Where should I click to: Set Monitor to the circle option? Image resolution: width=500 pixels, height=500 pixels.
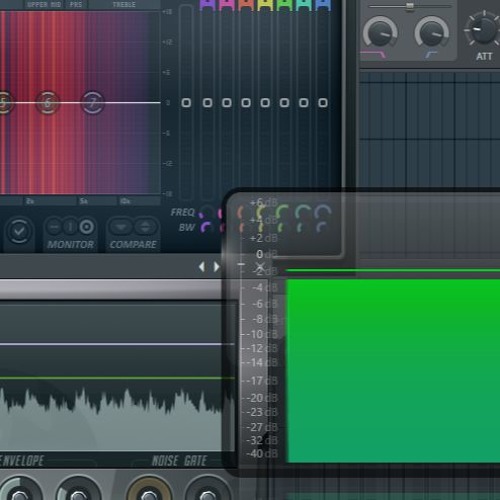tap(87, 227)
